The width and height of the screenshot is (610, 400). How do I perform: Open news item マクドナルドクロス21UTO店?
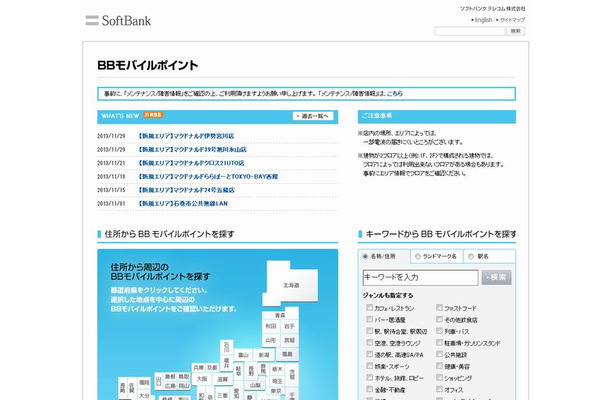(x=191, y=163)
